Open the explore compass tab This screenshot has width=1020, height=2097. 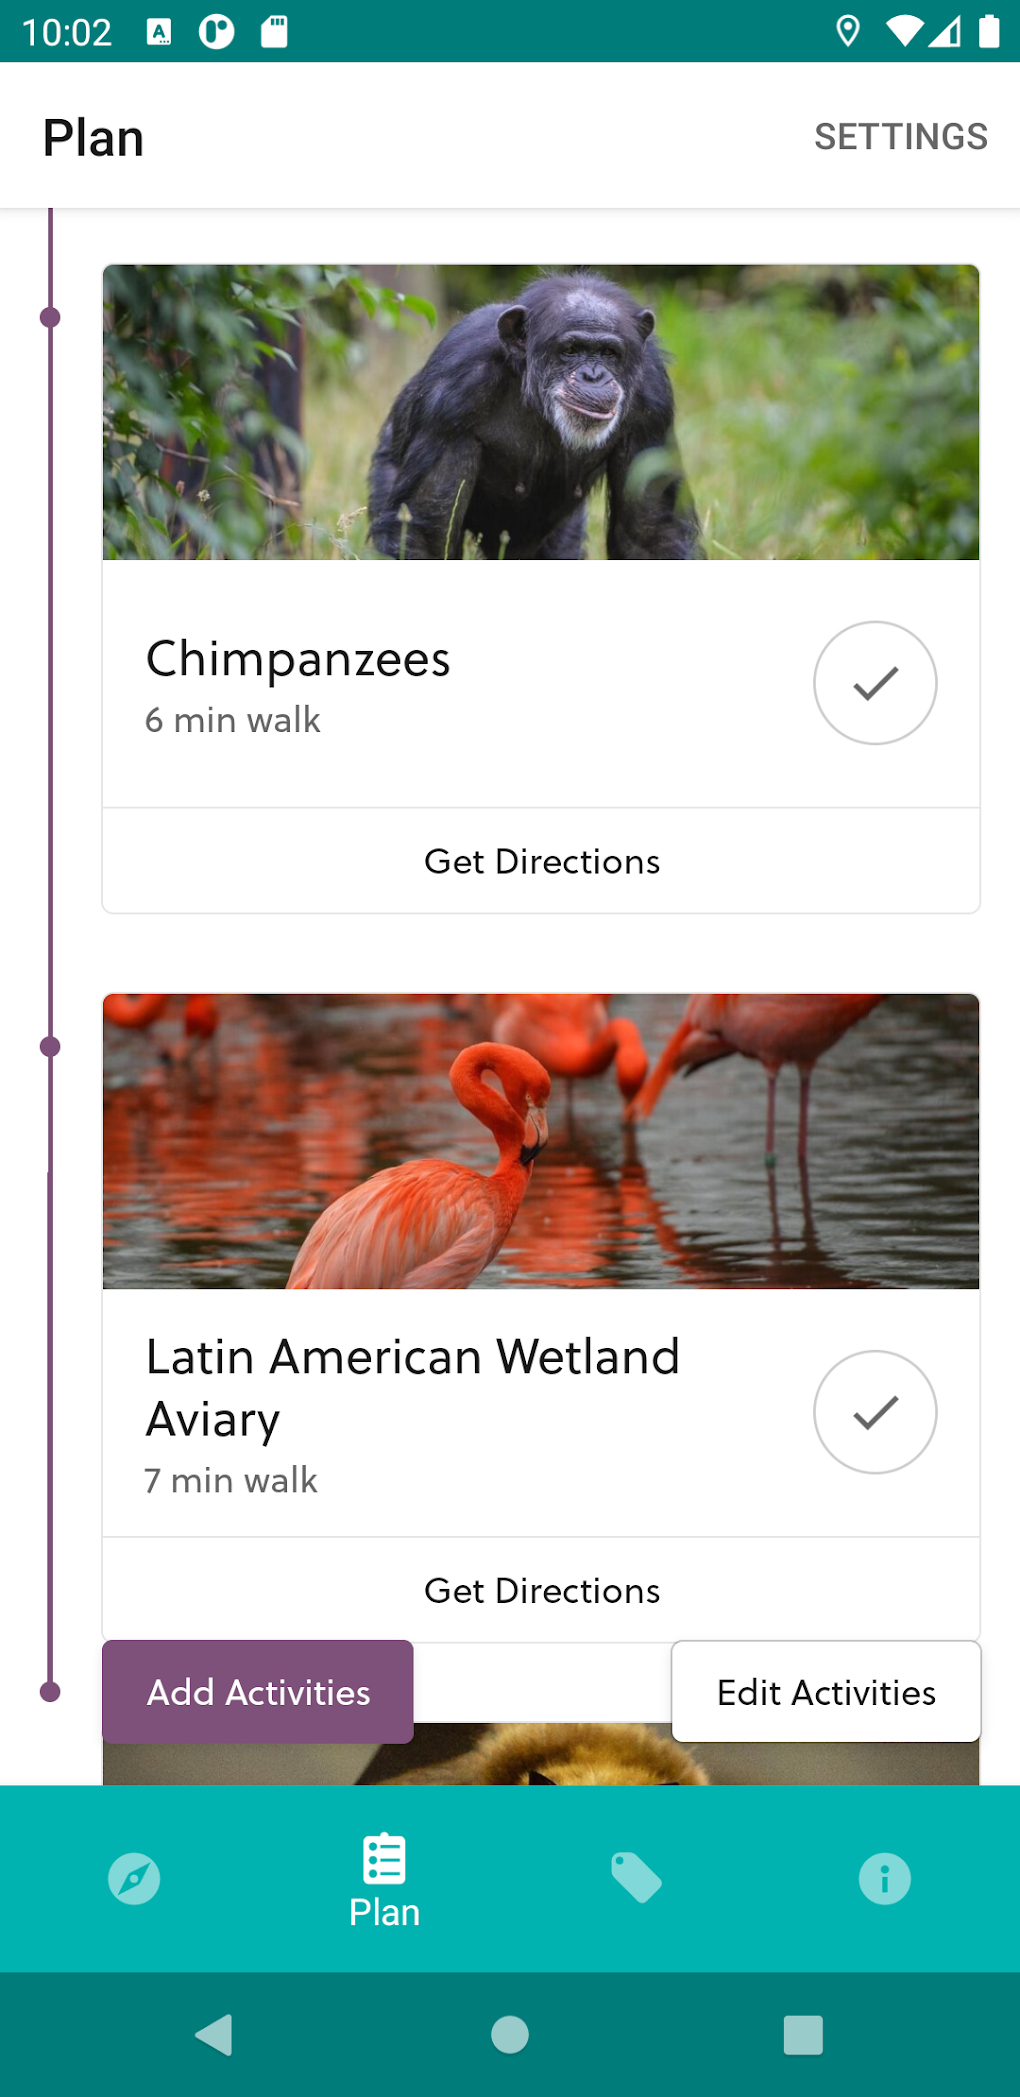click(134, 1878)
